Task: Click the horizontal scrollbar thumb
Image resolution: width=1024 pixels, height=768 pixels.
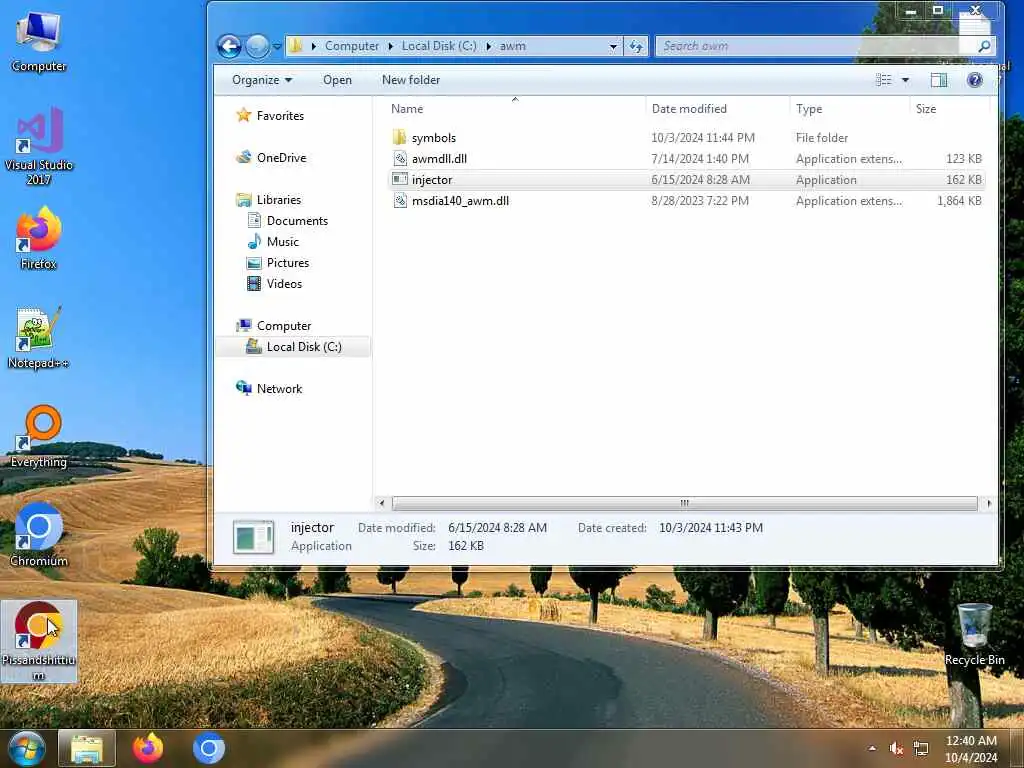Action: pyautogui.click(x=684, y=503)
